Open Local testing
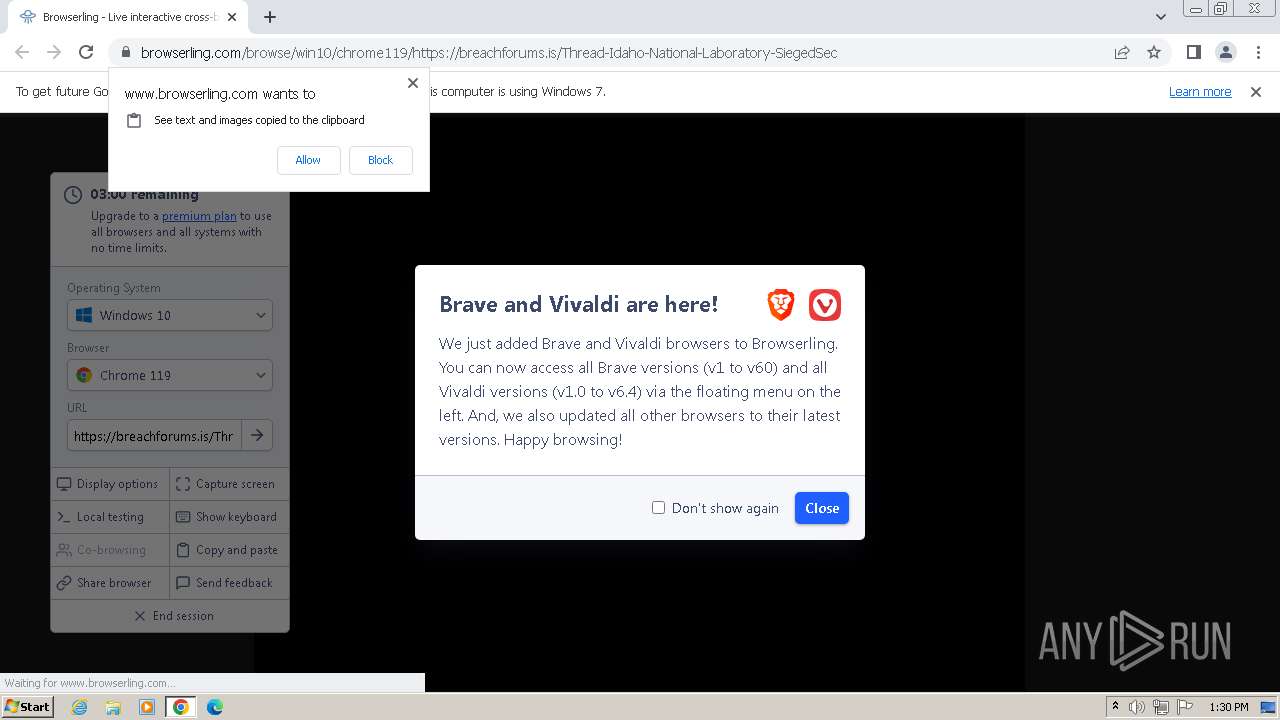Image resolution: width=1280 pixels, height=720 pixels. pyautogui.click(x=109, y=517)
